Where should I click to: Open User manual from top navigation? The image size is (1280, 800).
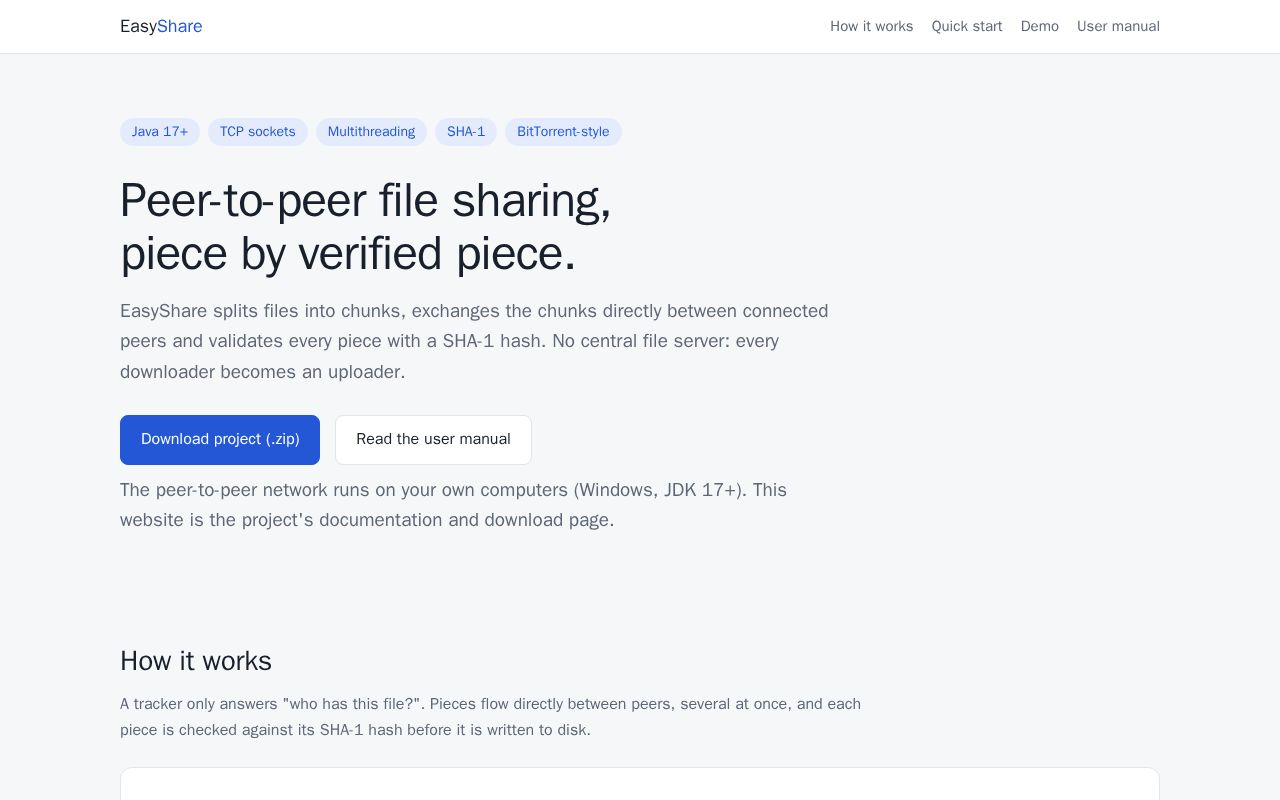[x=1118, y=26]
